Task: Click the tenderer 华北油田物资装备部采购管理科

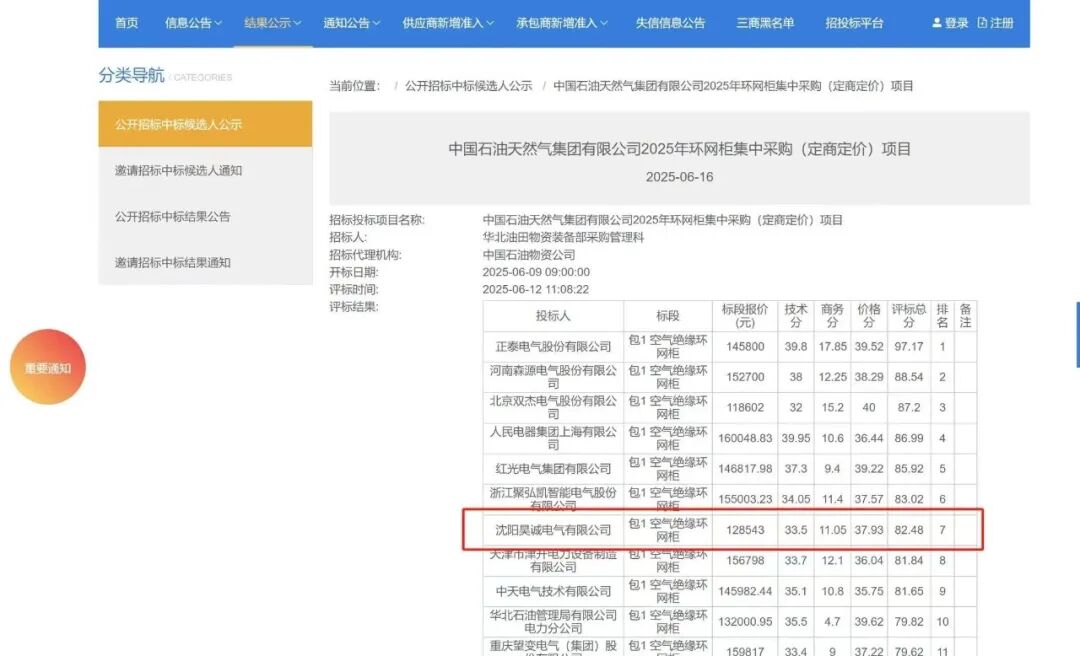Action: pos(563,237)
